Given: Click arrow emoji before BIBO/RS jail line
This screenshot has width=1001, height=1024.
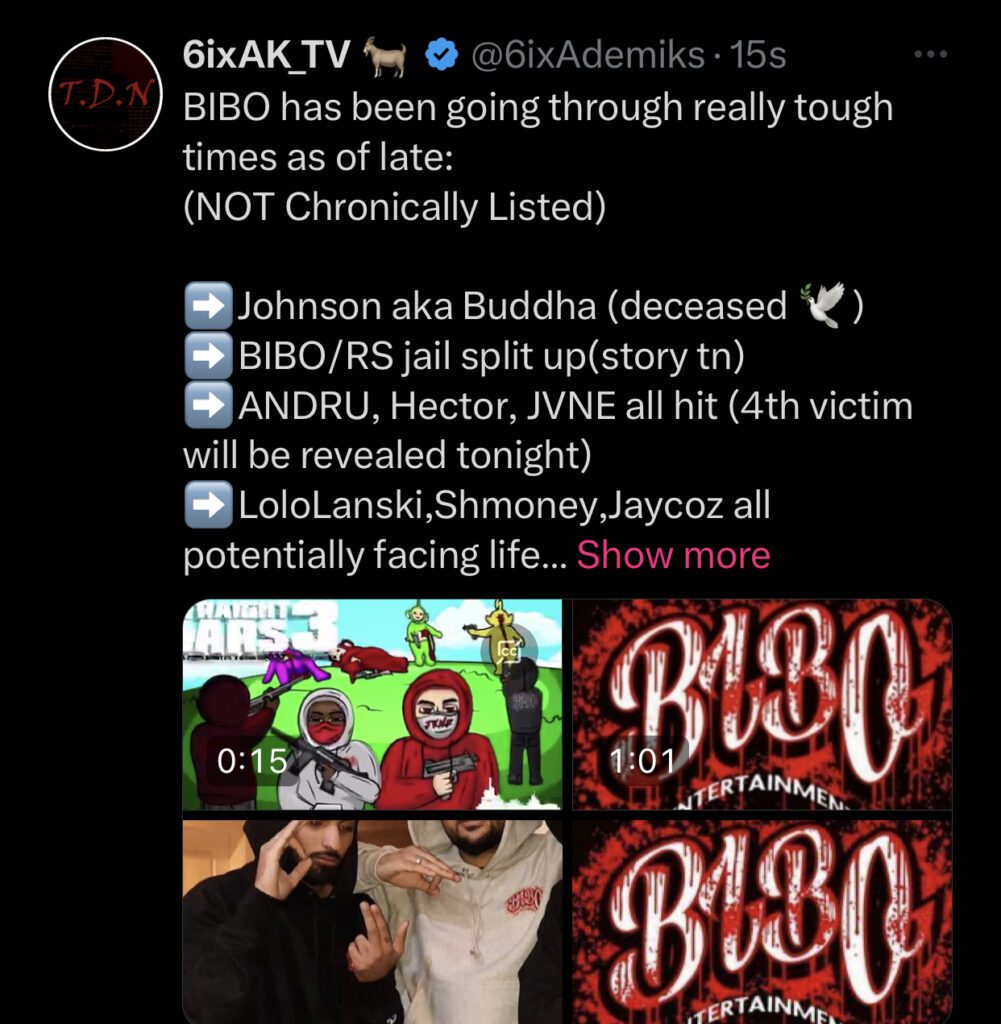Looking at the screenshot, I should point(208,356).
